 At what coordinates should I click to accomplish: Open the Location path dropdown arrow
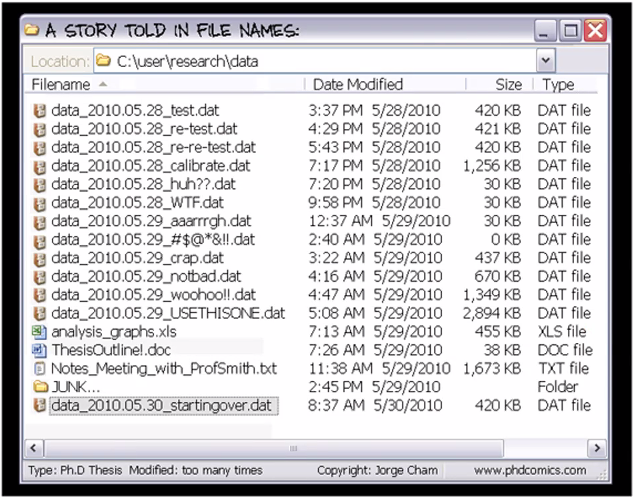545,61
